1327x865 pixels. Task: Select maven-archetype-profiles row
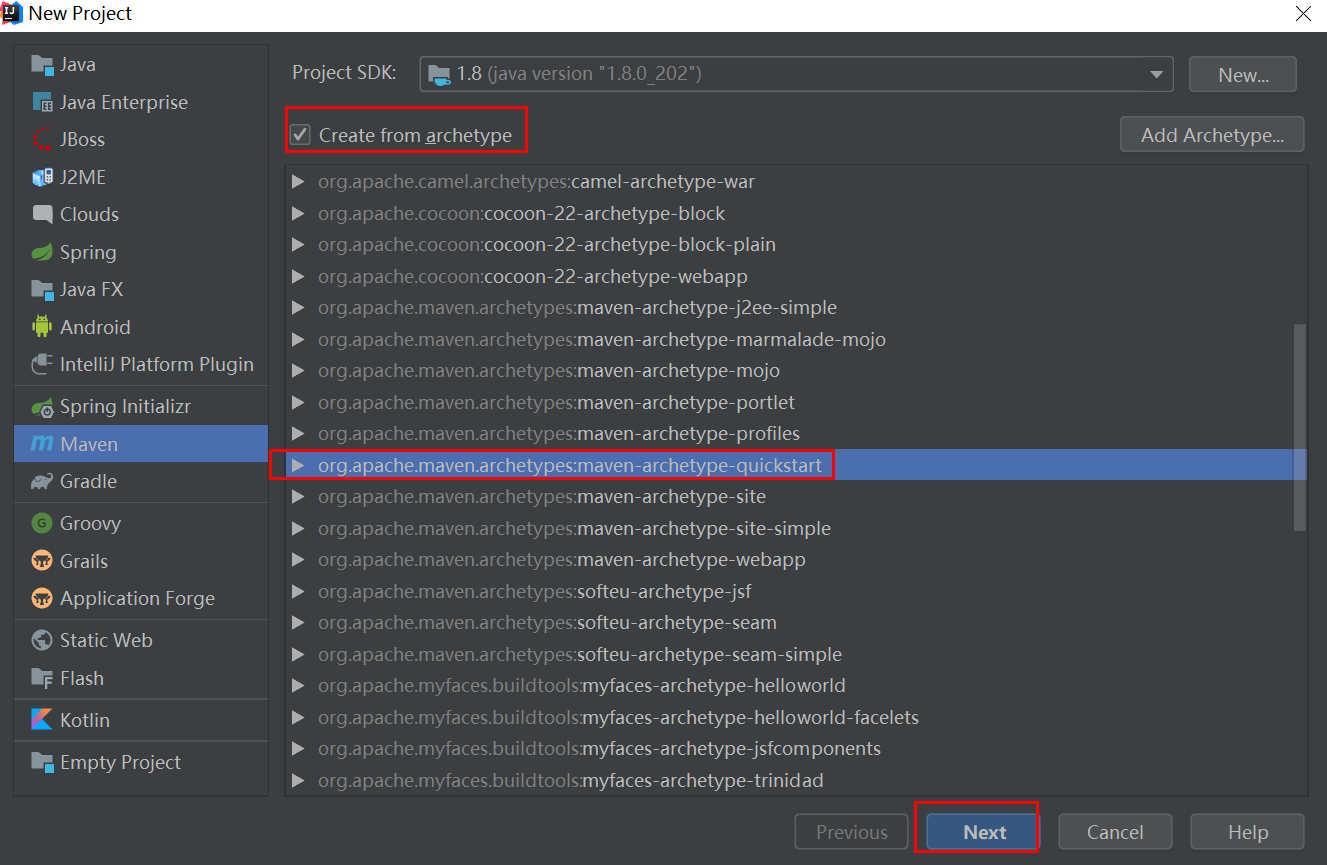[796, 434]
